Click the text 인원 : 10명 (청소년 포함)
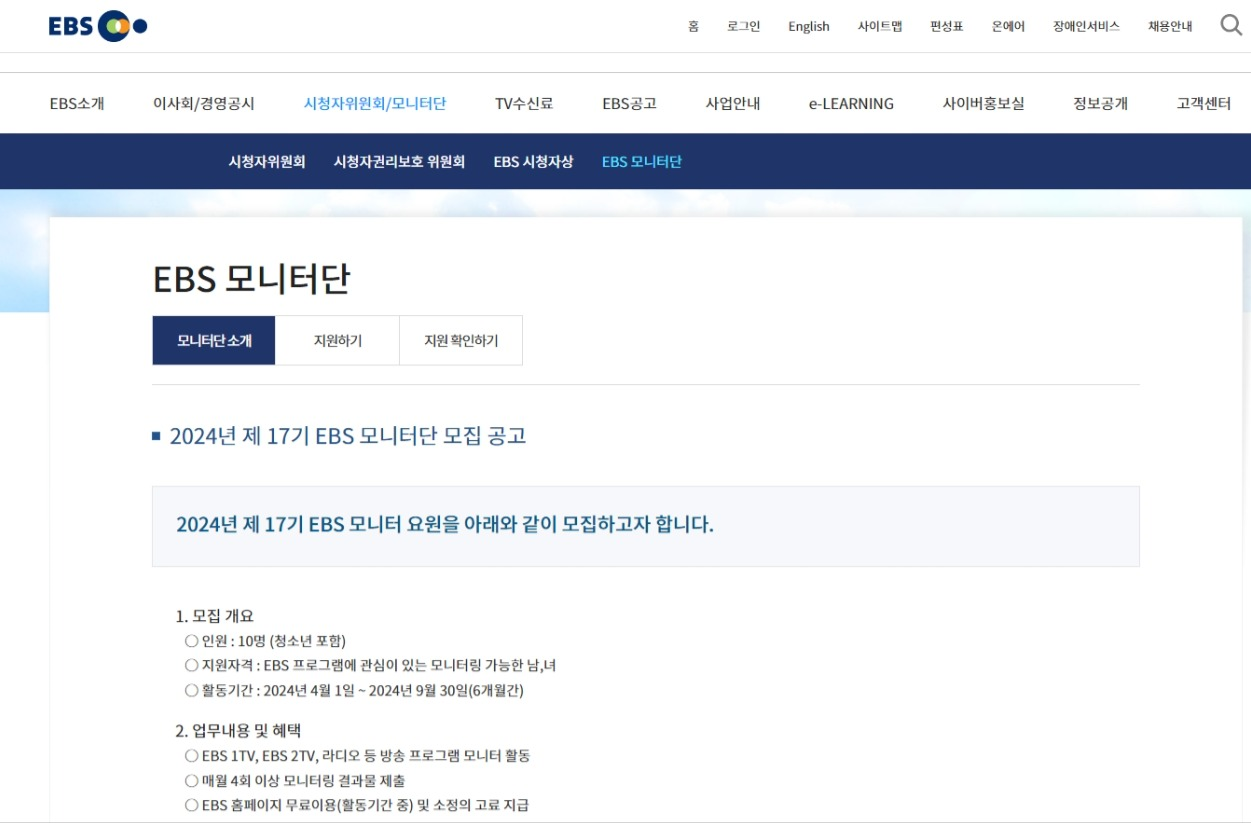The width and height of the screenshot is (1251, 823). click(273, 641)
